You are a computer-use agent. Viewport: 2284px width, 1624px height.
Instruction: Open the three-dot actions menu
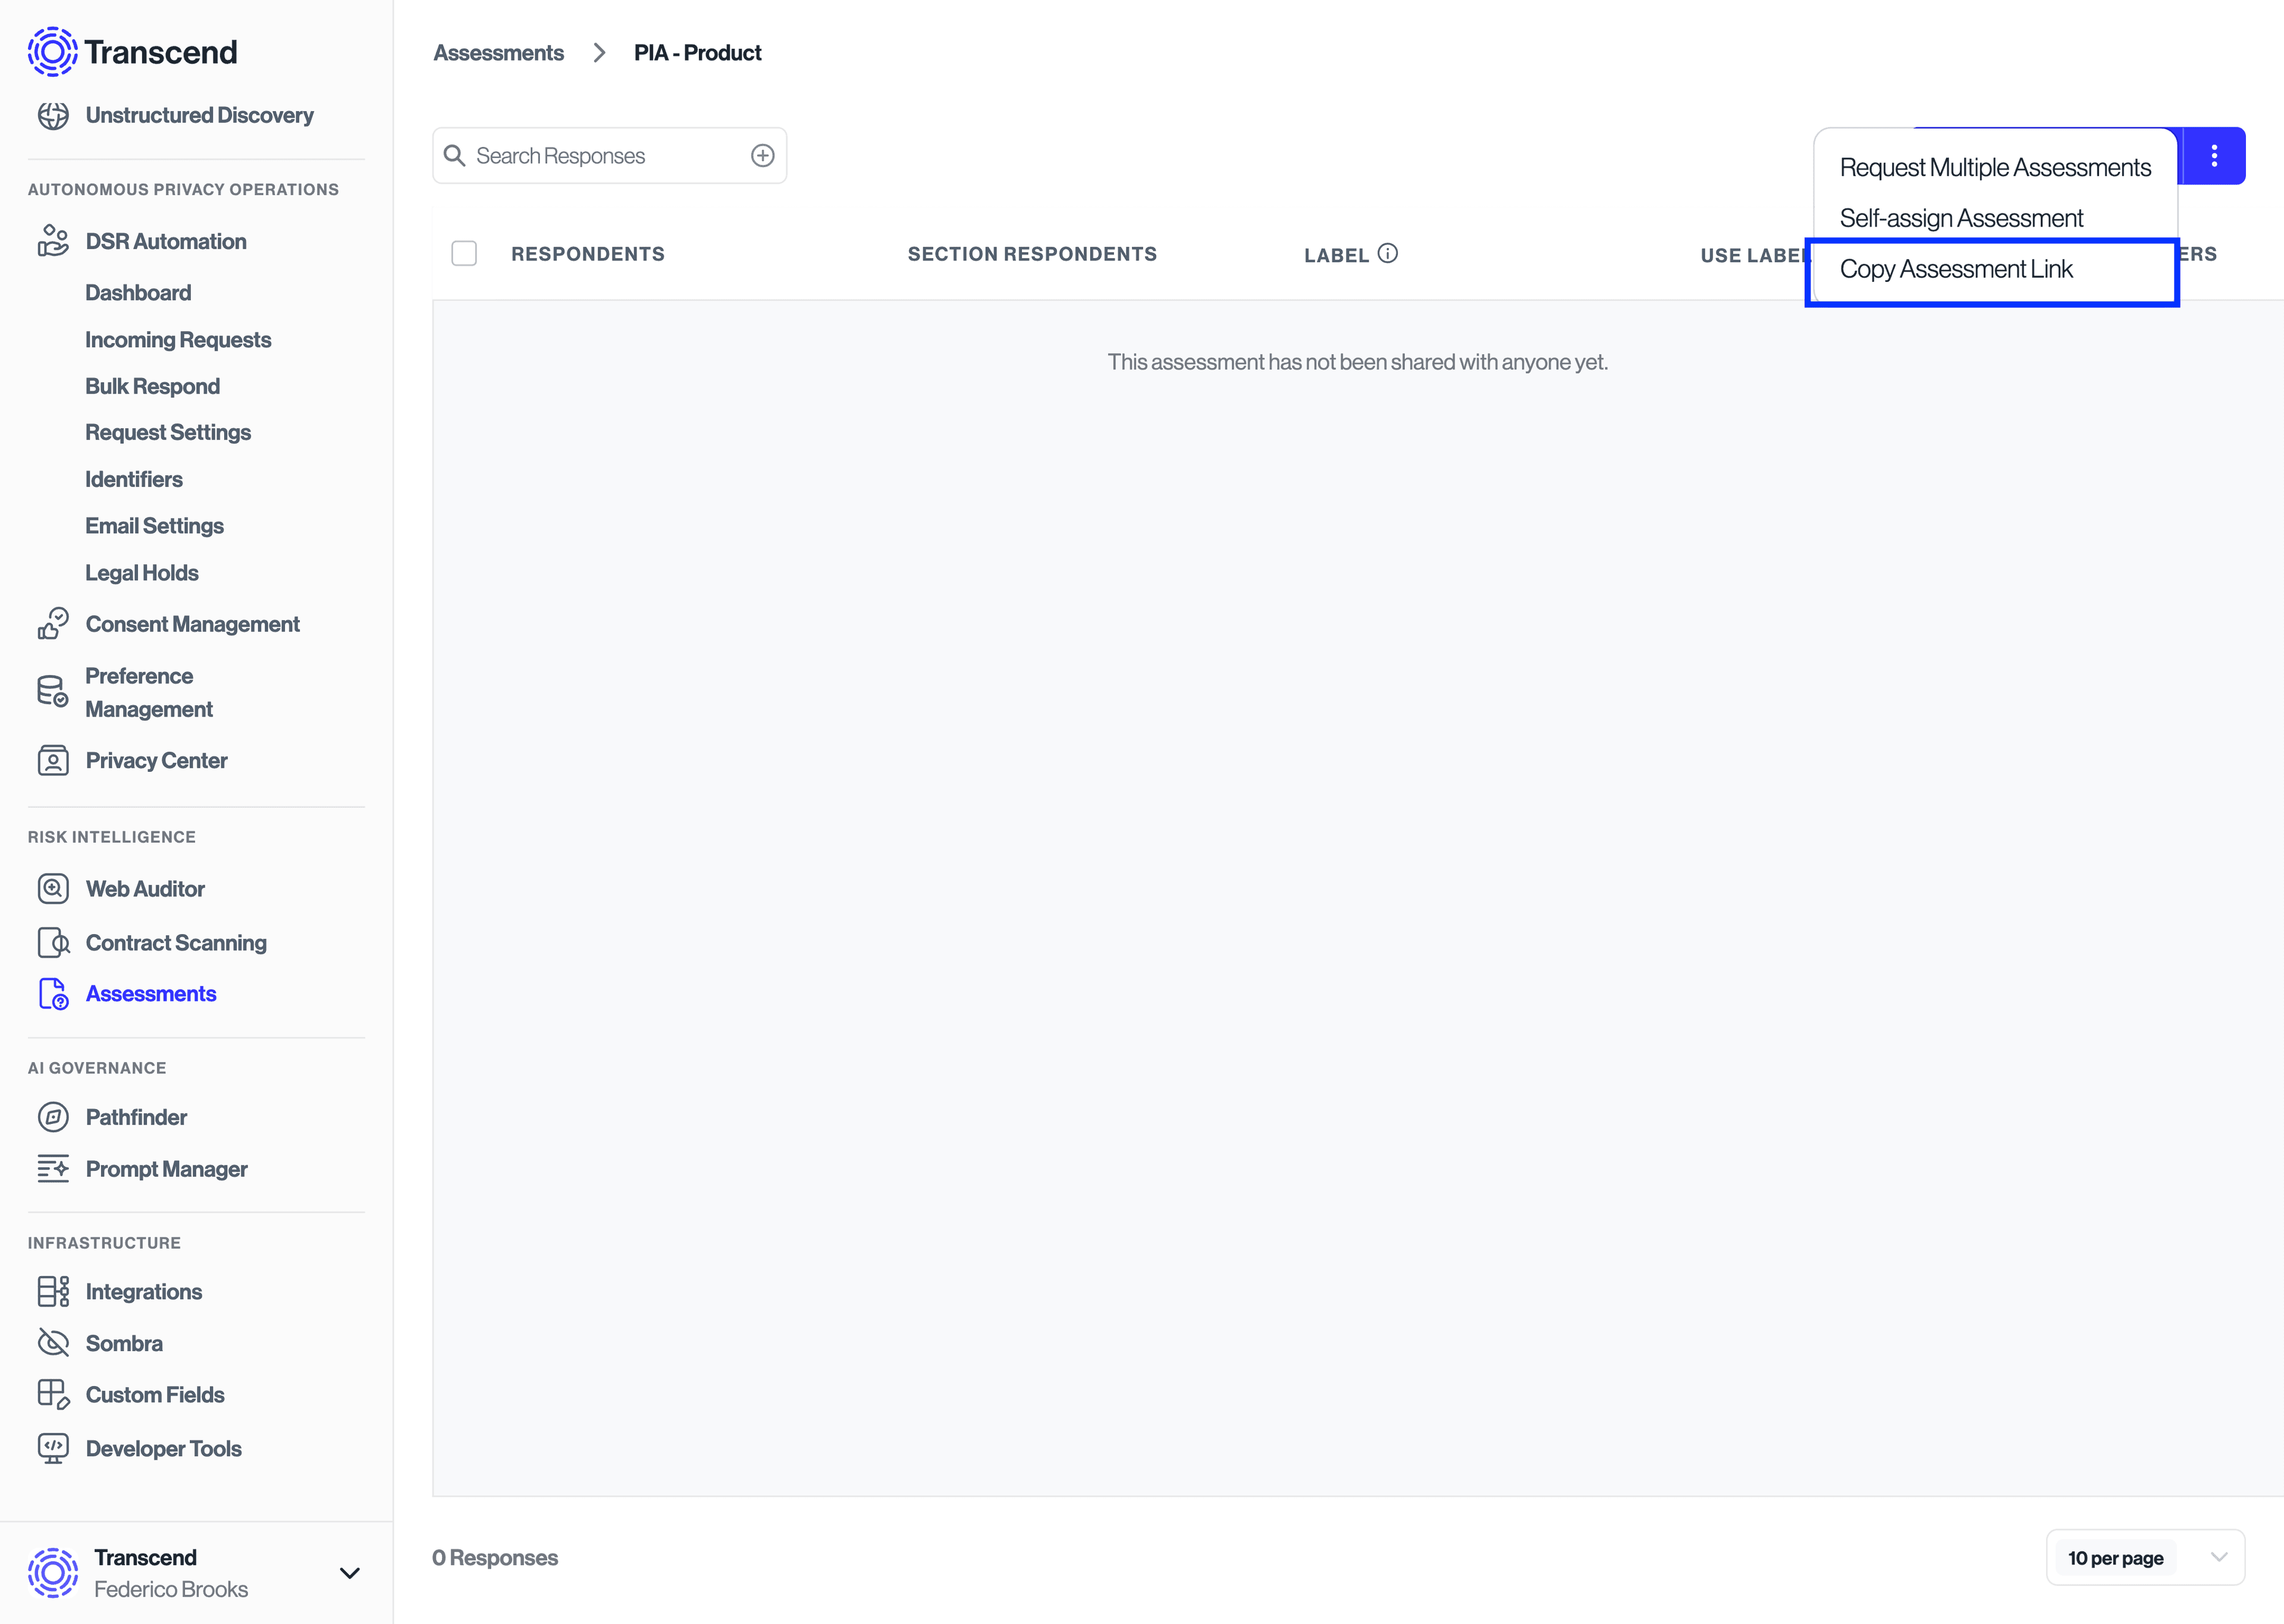coord(2214,155)
